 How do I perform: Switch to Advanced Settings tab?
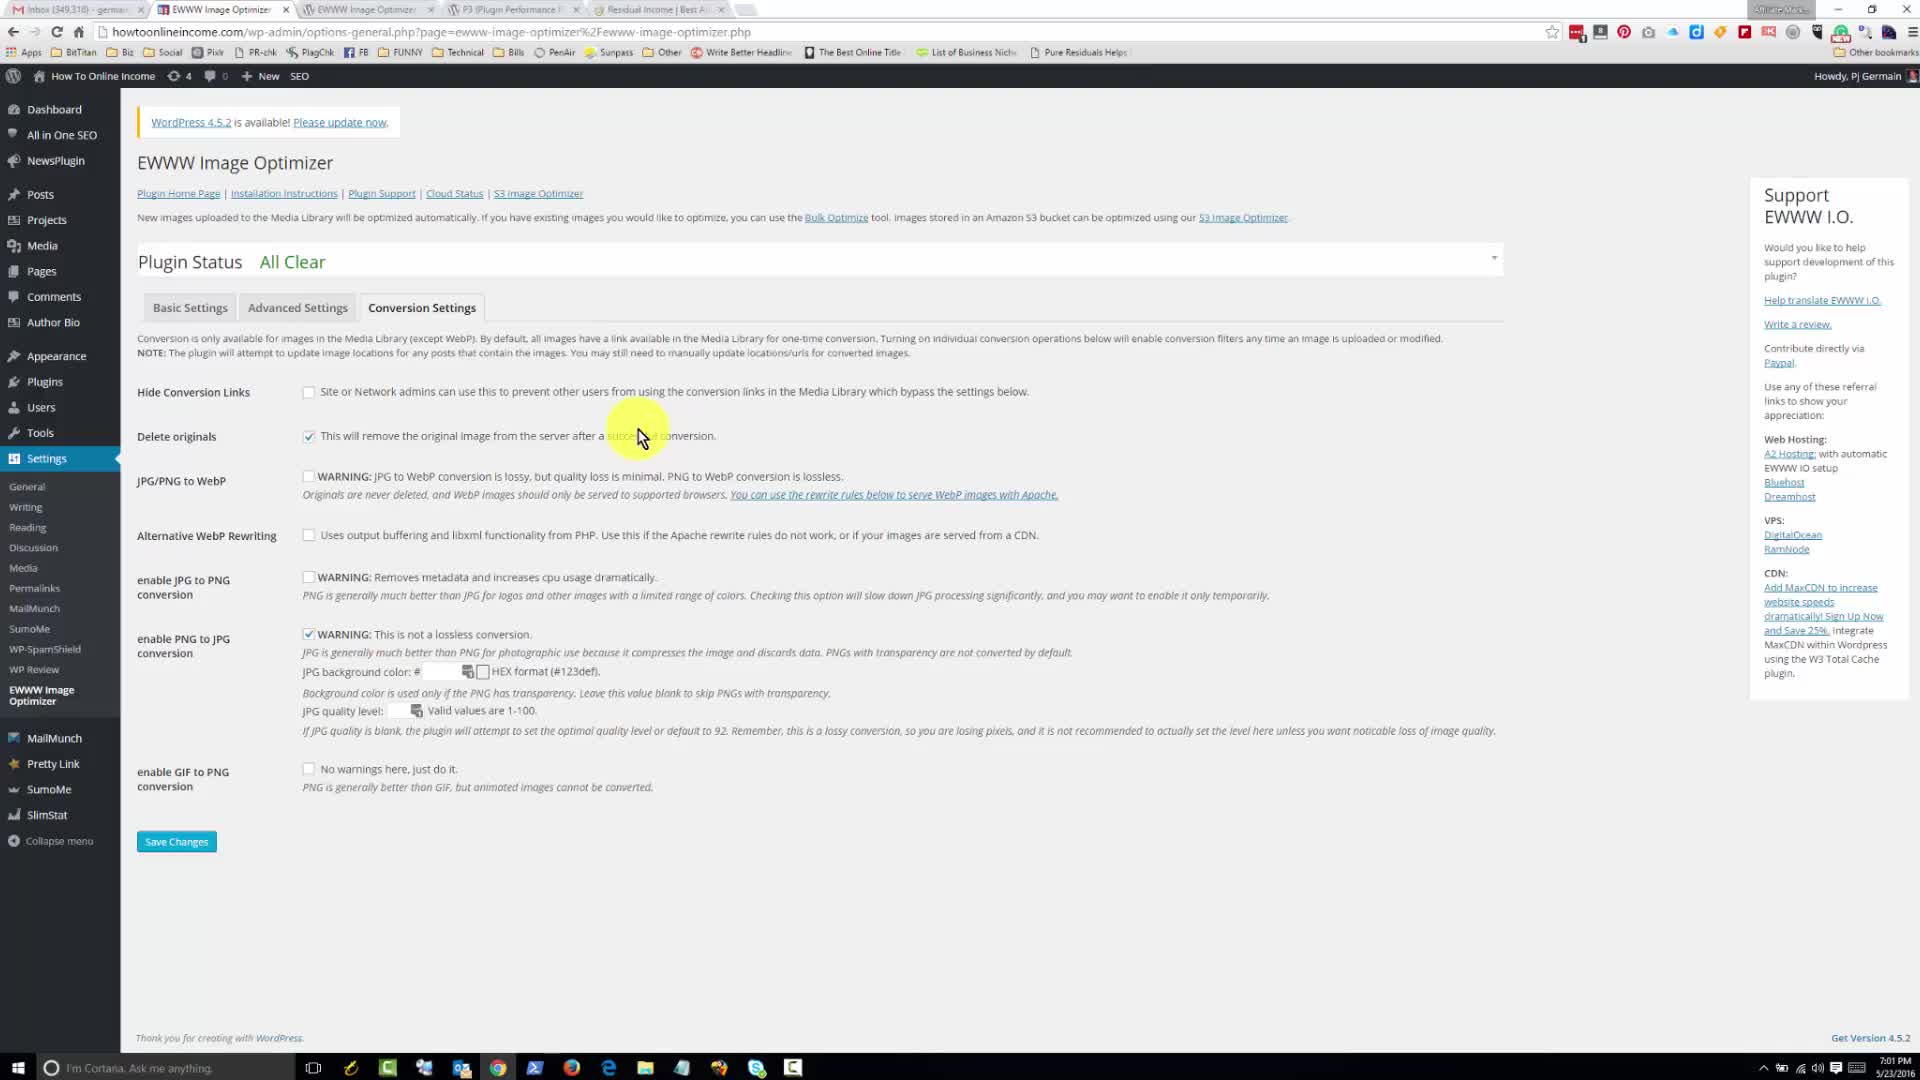click(298, 308)
